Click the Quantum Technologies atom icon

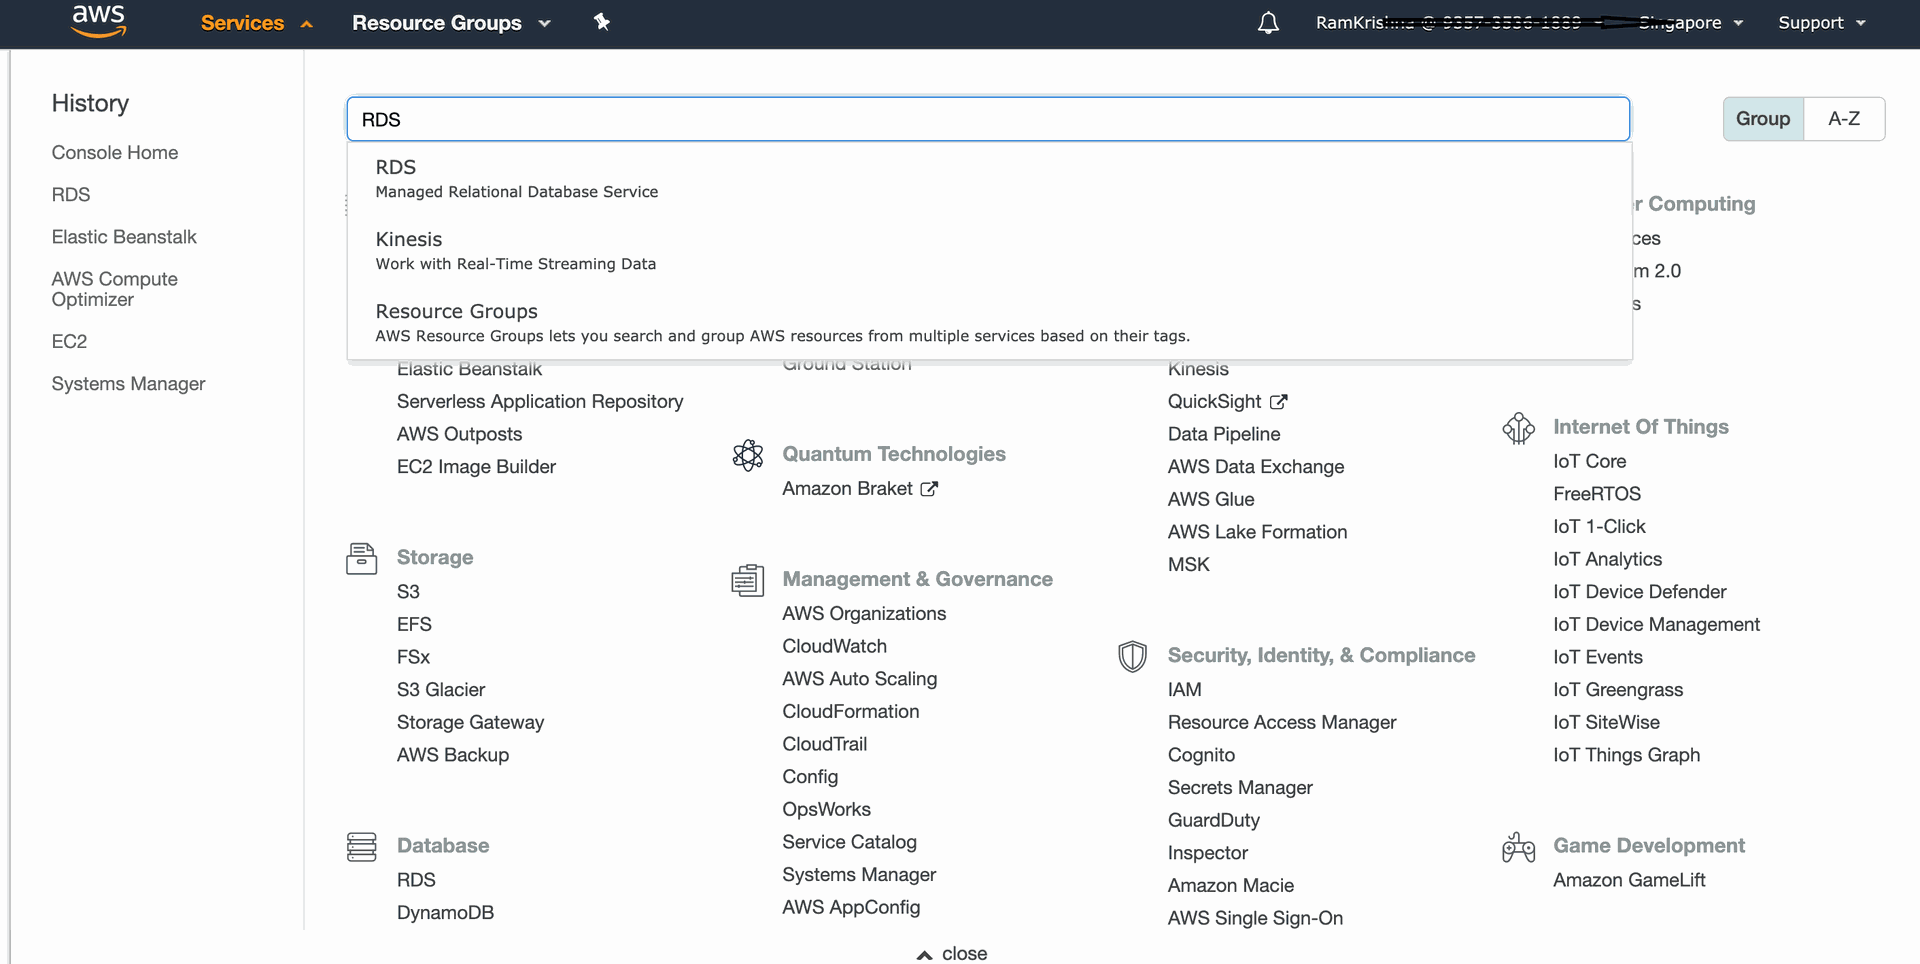click(747, 455)
